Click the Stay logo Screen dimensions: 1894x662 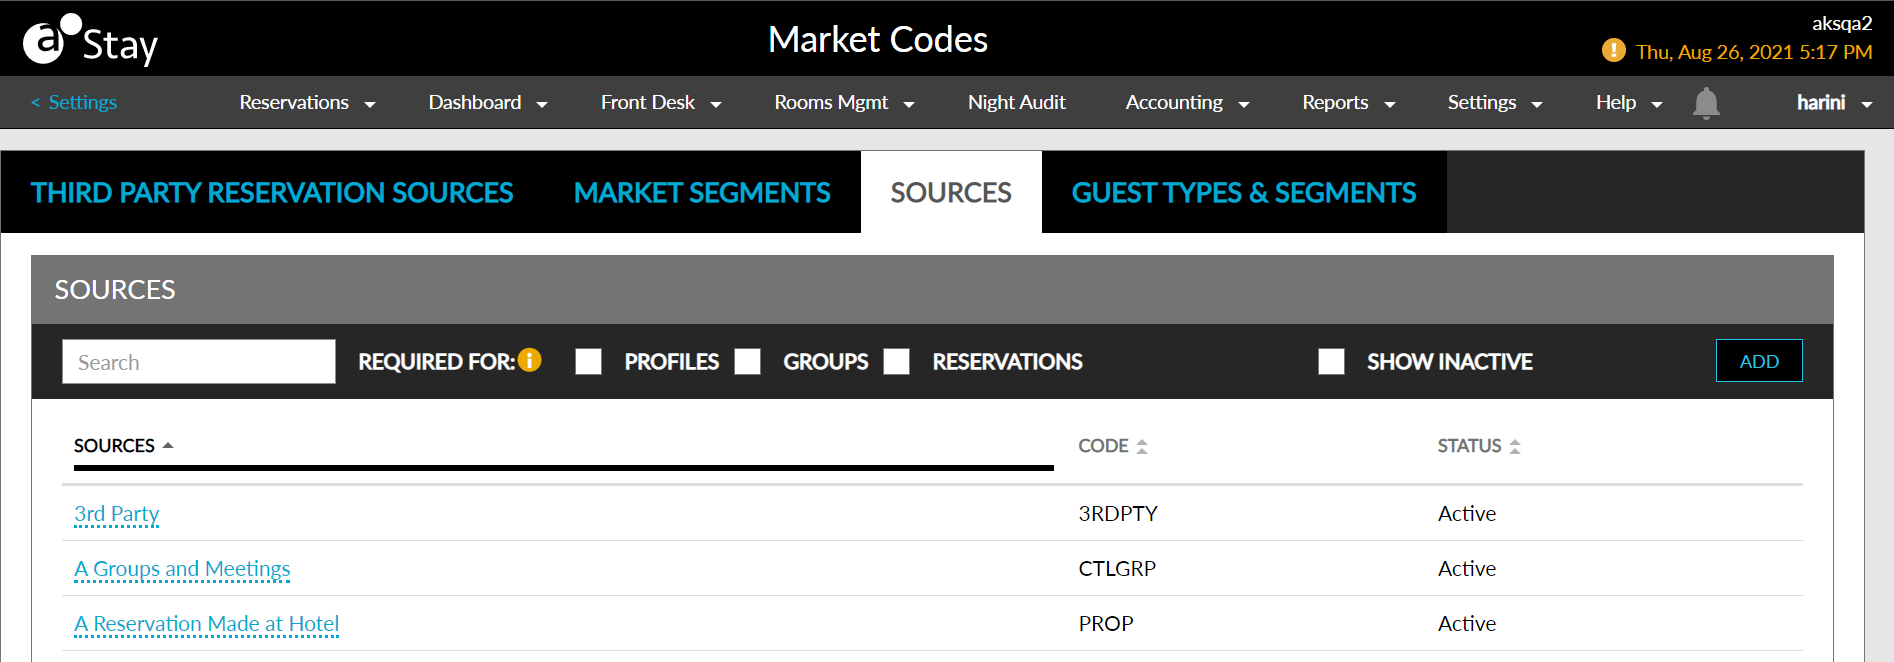pyautogui.click(x=90, y=41)
